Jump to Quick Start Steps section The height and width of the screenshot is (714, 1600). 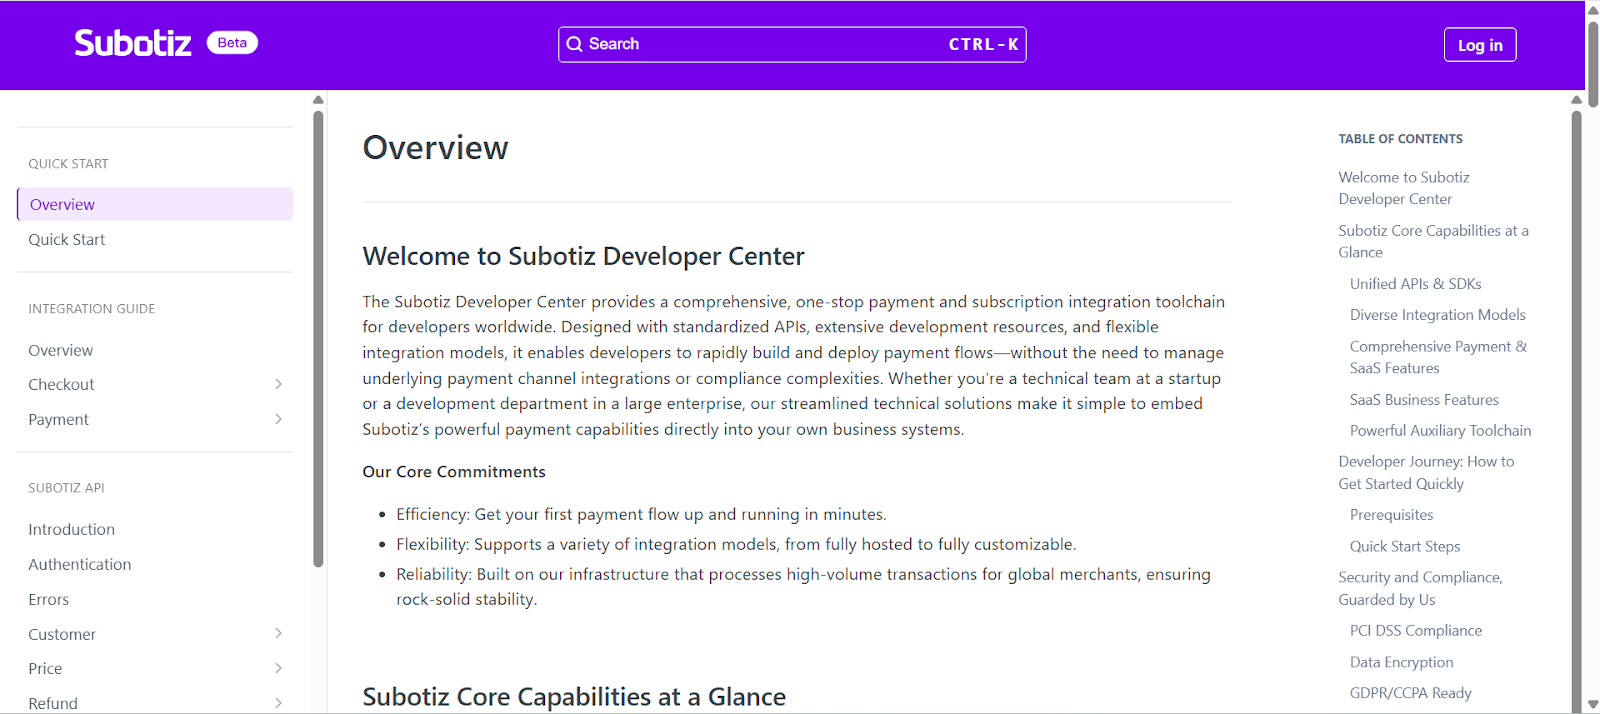[x=1404, y=546]
